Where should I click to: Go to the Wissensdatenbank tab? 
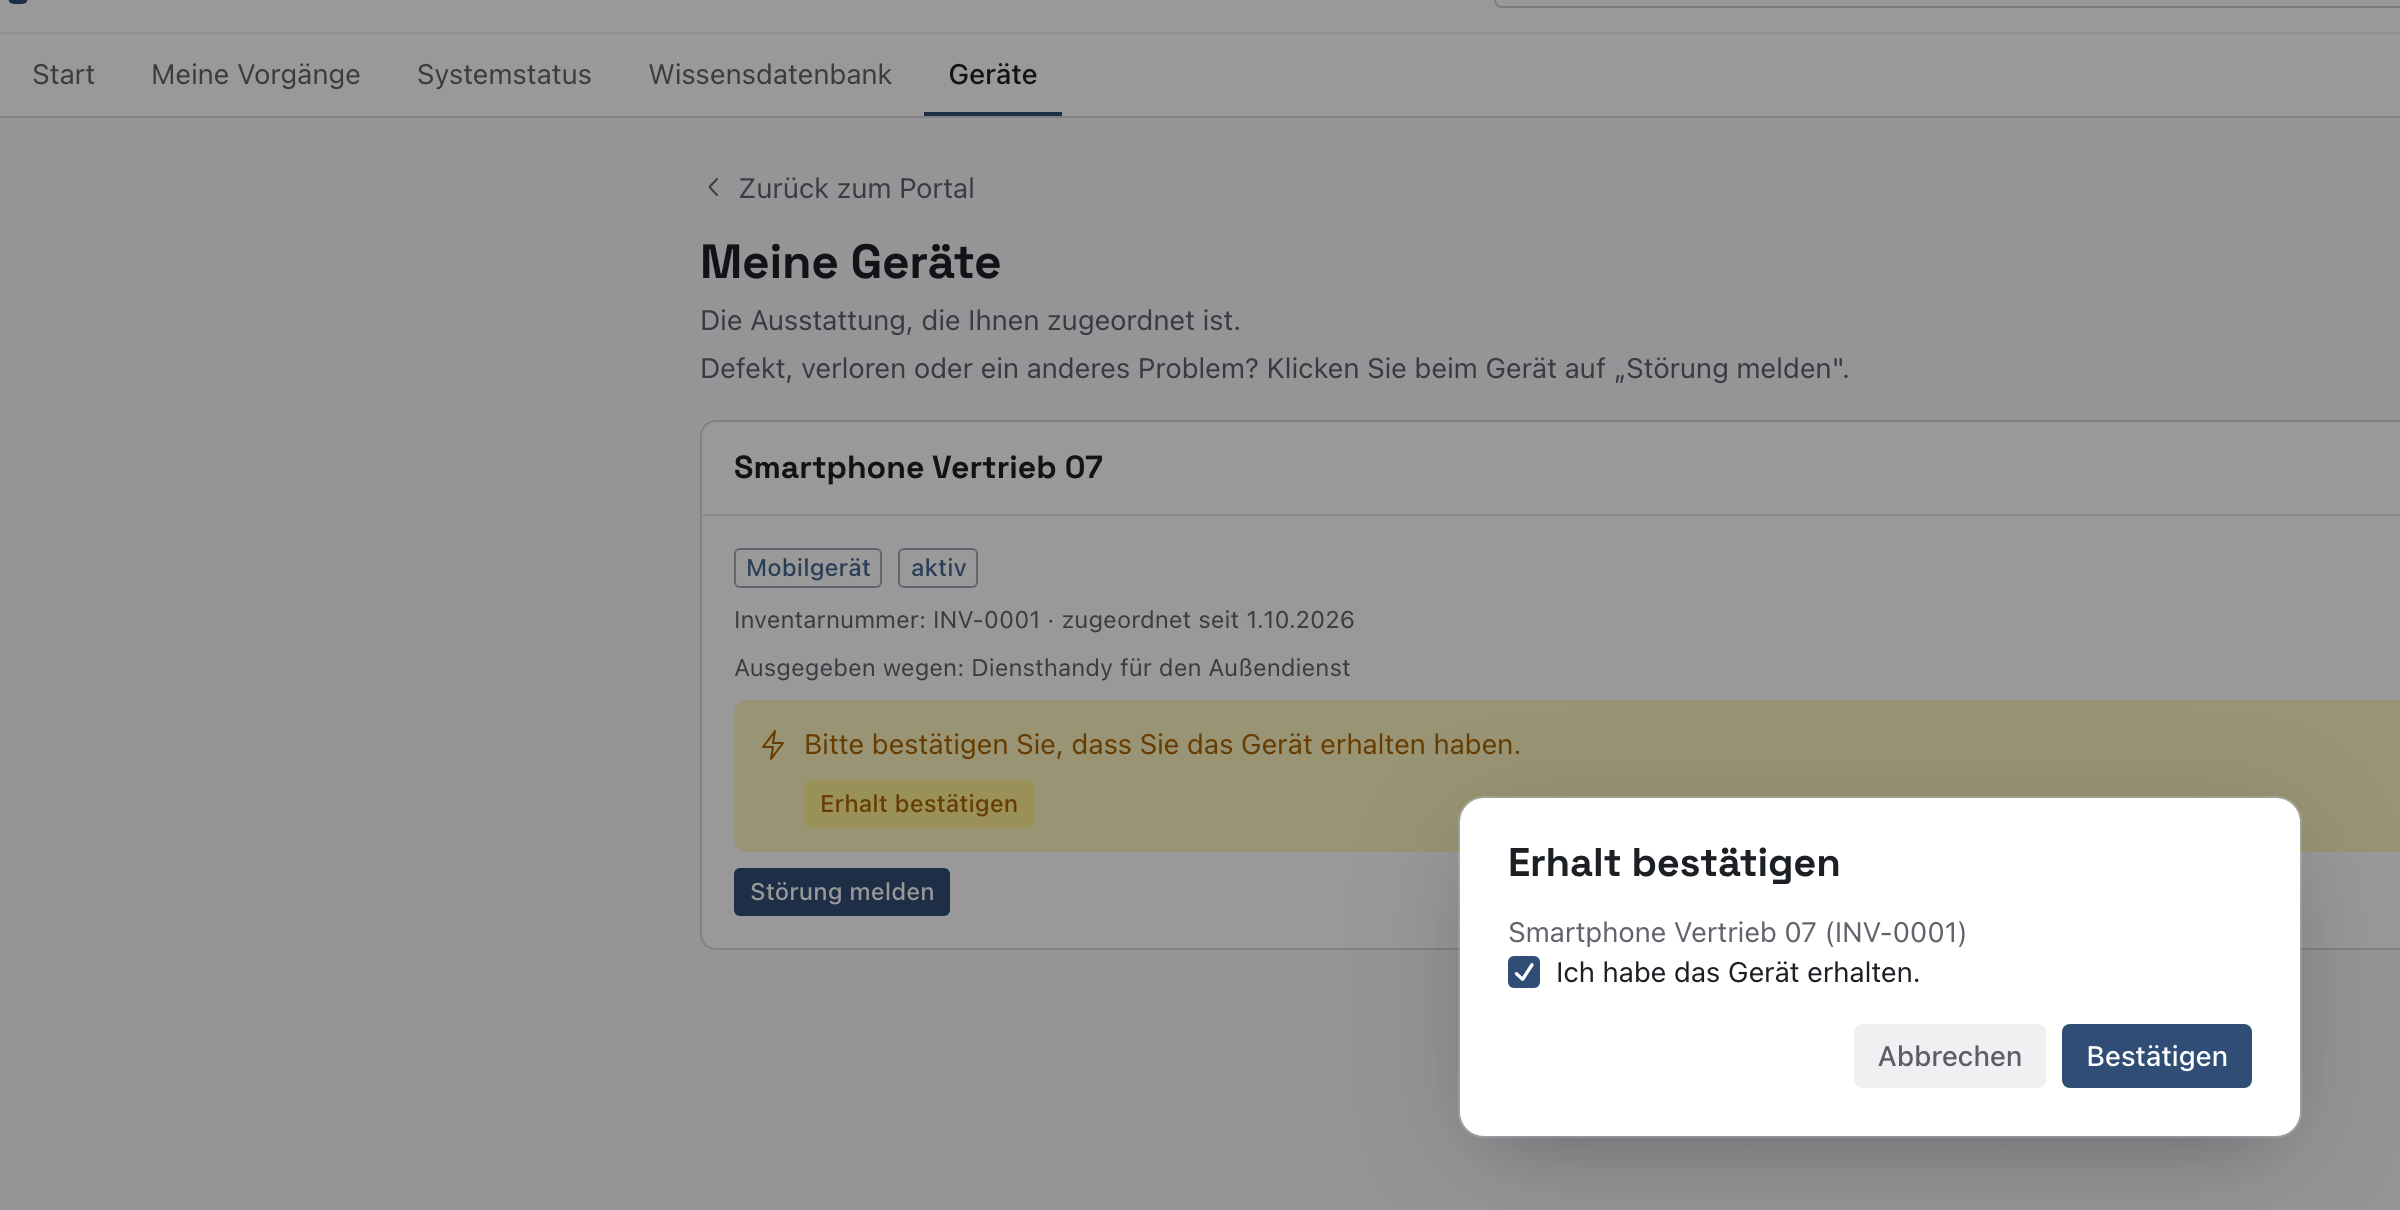pos(770,75)
